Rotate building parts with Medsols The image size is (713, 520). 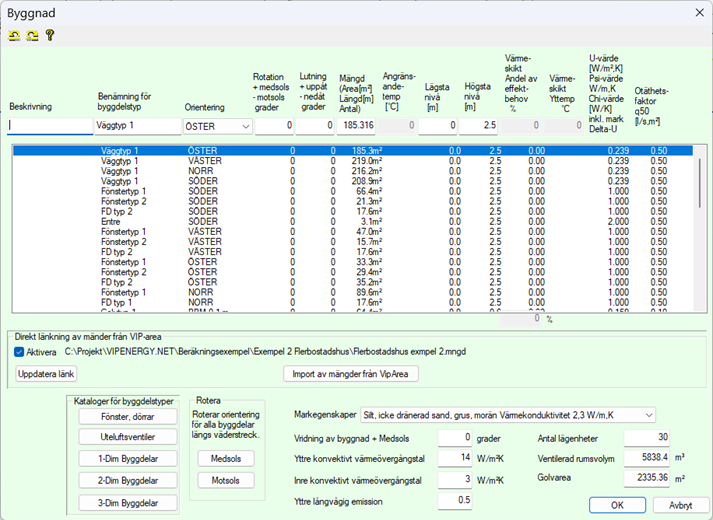(x=226, y=458)
